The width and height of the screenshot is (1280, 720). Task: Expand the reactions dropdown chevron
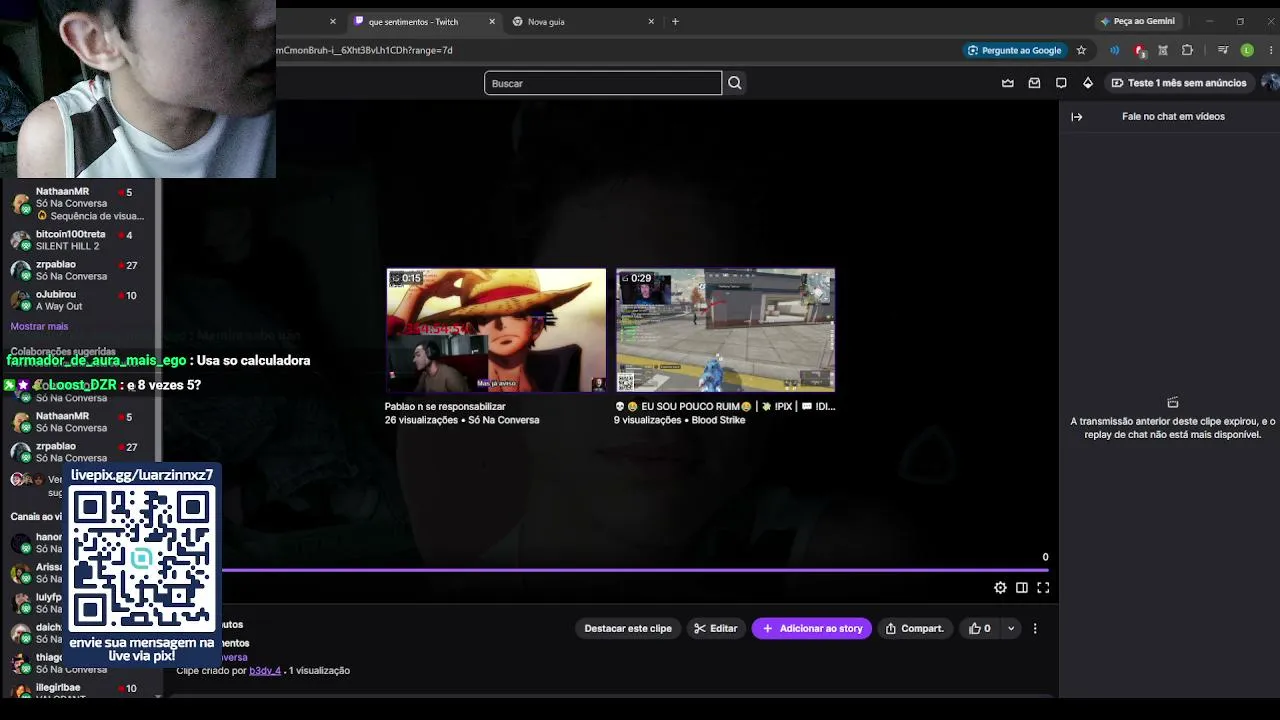1011,629
